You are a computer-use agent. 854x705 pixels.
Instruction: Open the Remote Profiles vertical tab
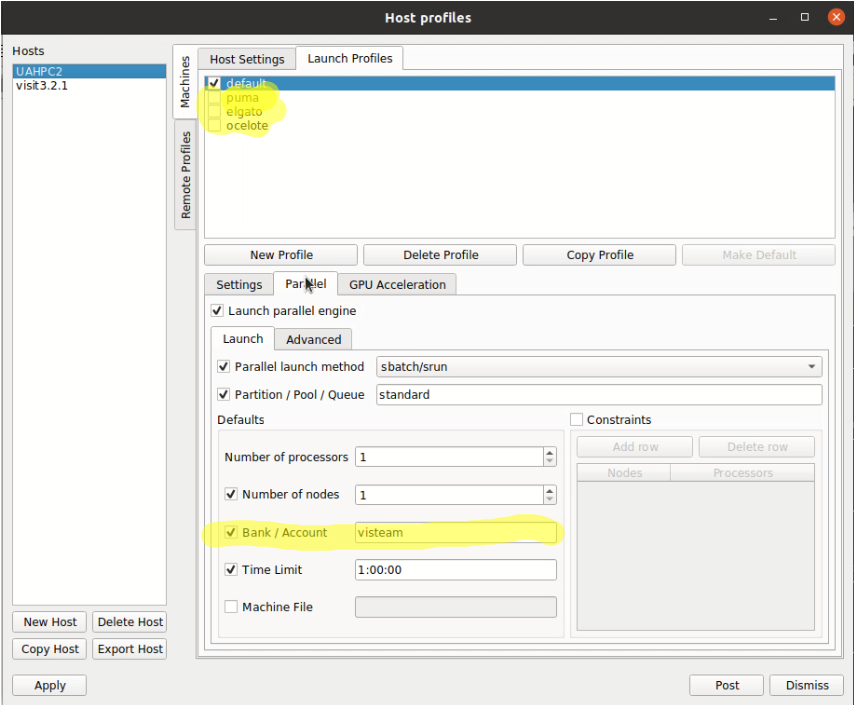[x=185, y=175]
